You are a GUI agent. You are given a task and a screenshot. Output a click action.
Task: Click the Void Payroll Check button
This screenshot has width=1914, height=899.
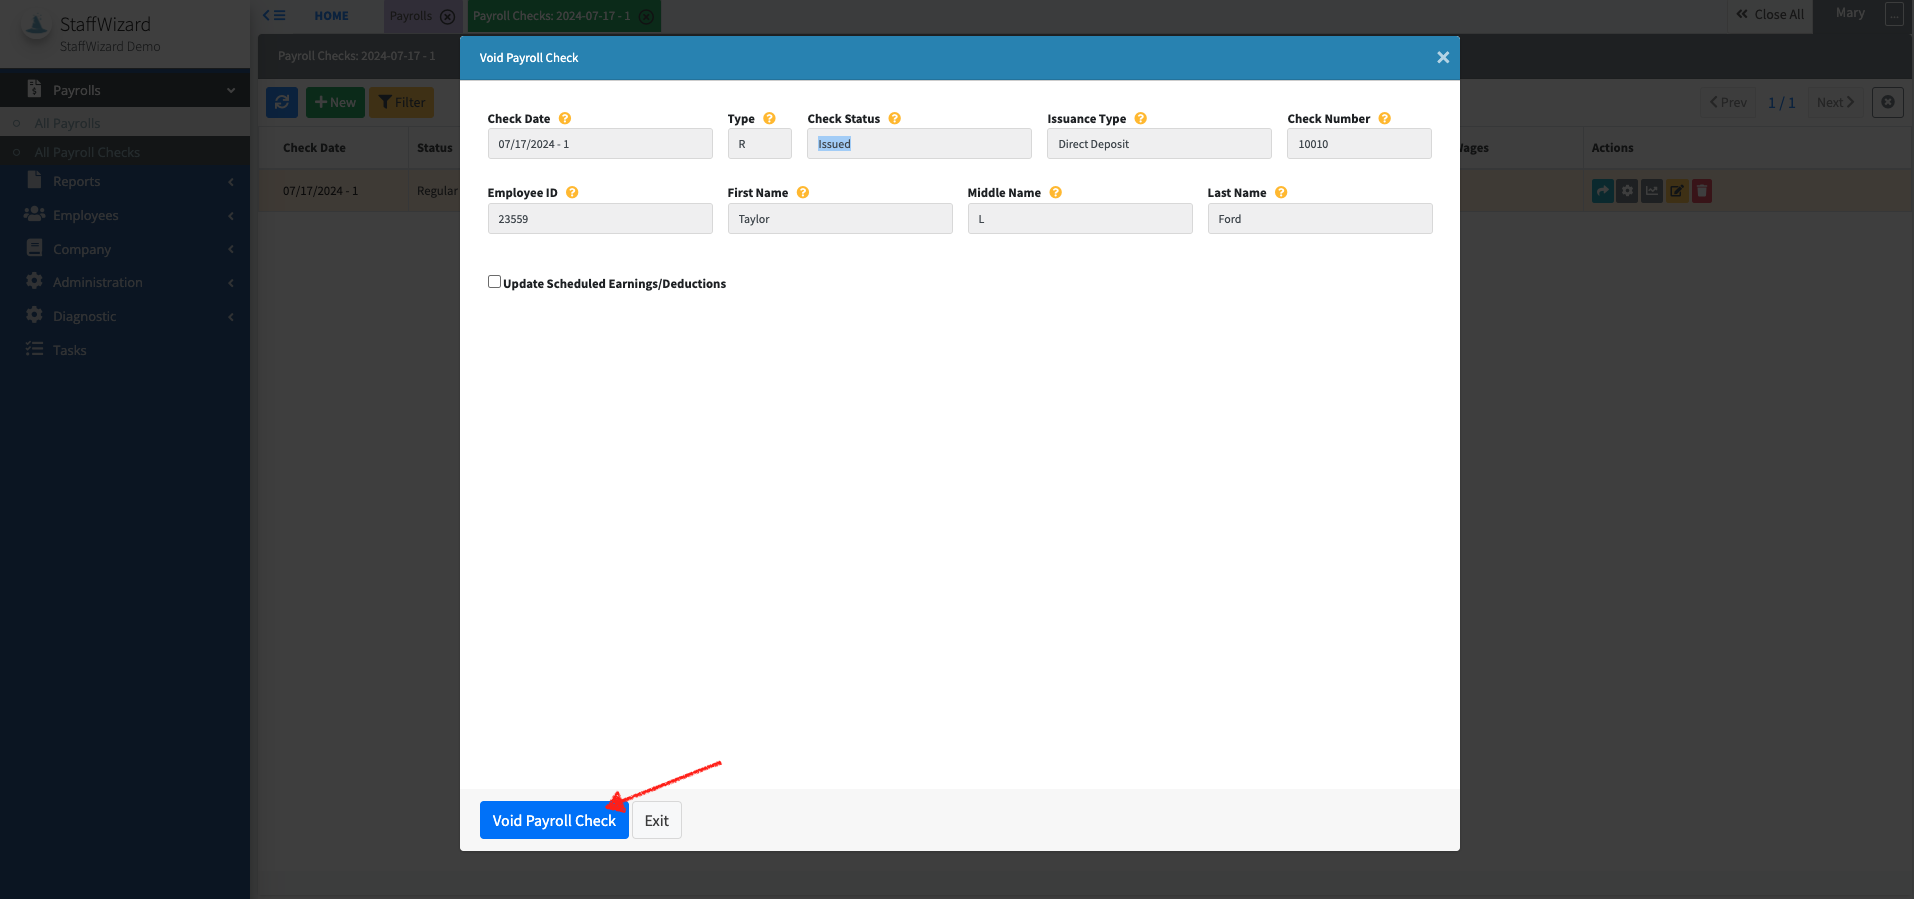(x=553, y=820)
